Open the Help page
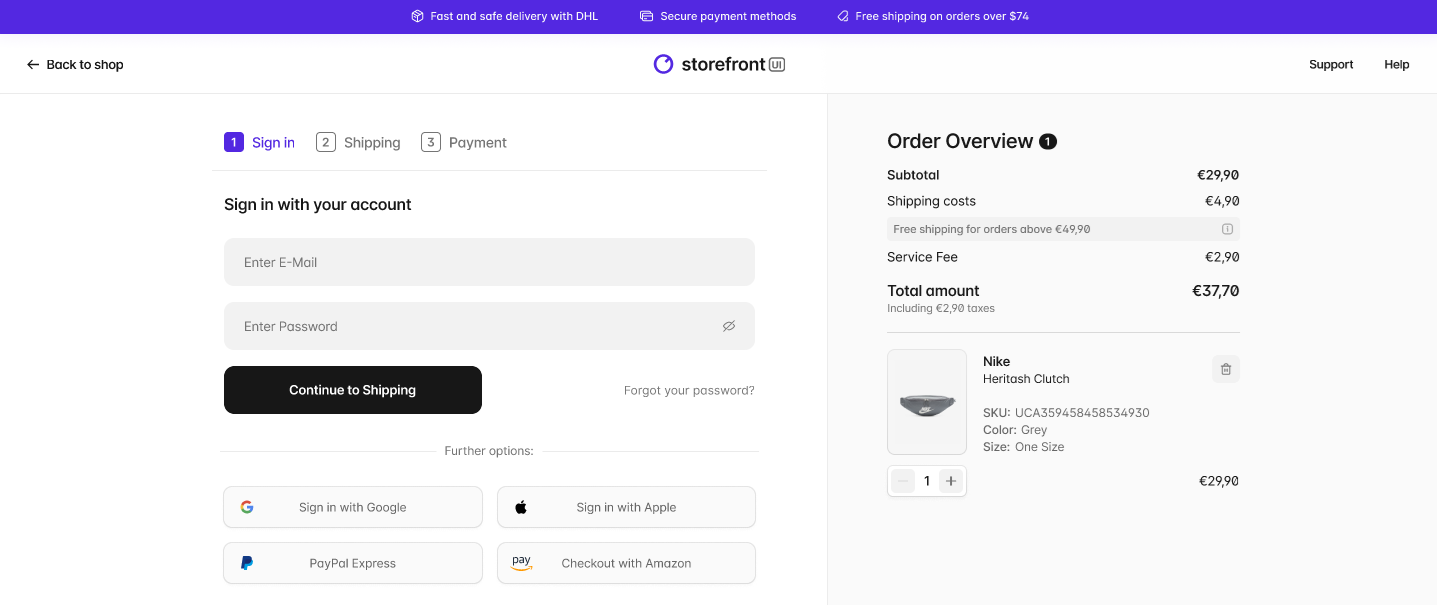 pyautogui.click(x=1396, y=65)
